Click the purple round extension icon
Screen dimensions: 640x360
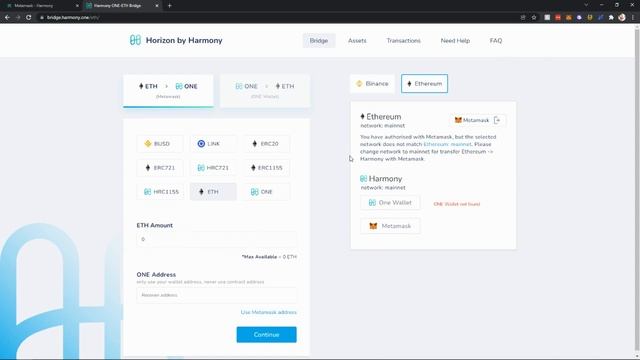[x=579, y=18]
